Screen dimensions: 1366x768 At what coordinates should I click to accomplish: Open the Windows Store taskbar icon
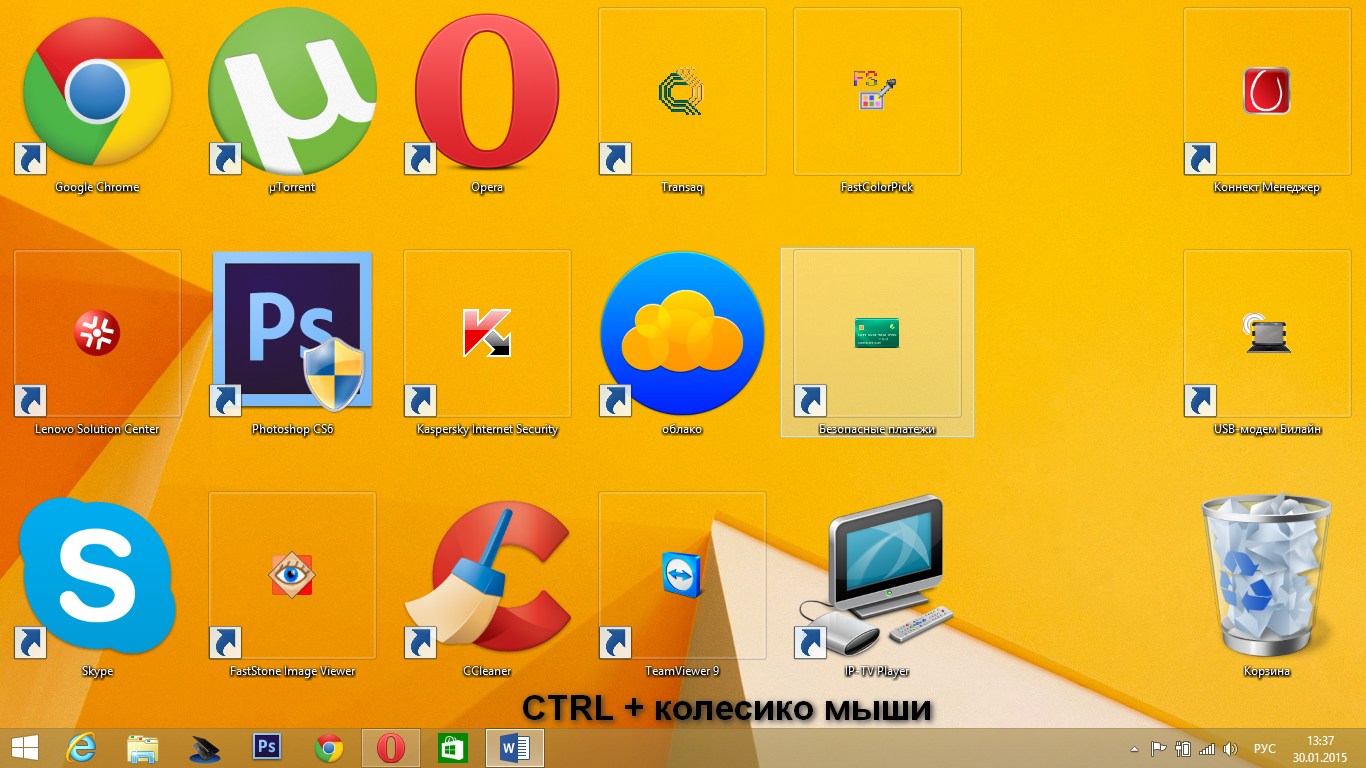point(453,748)
